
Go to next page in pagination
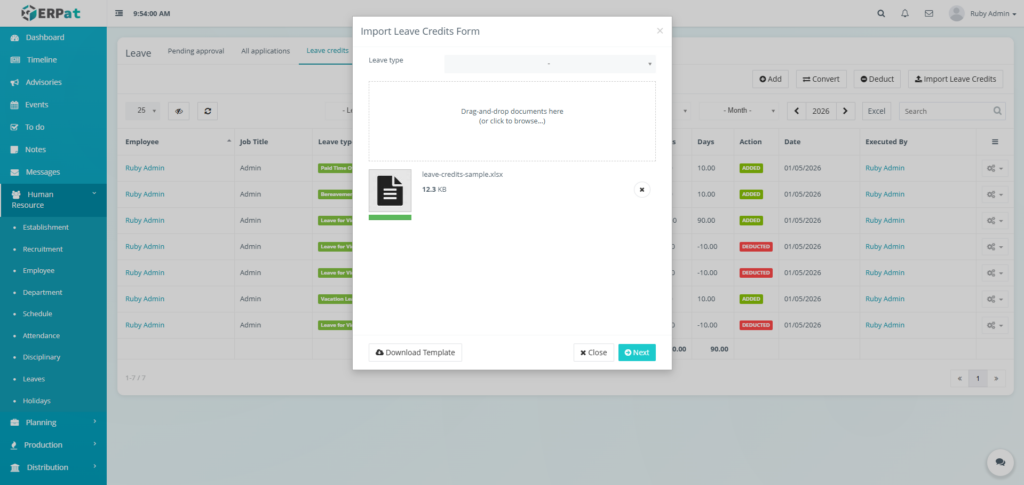(x=997, y=378)
